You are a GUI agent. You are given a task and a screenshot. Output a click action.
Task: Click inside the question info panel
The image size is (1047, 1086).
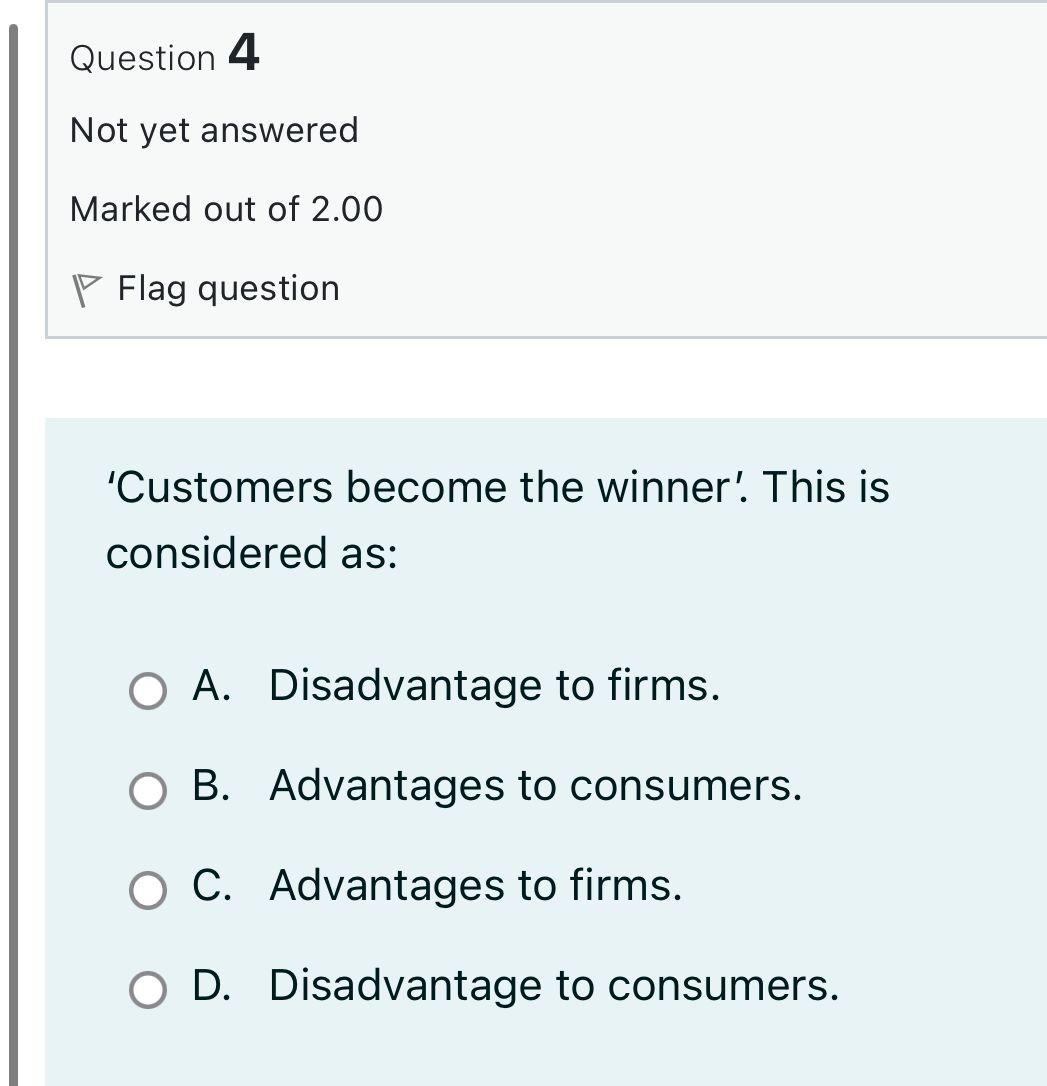pos(600,170)
